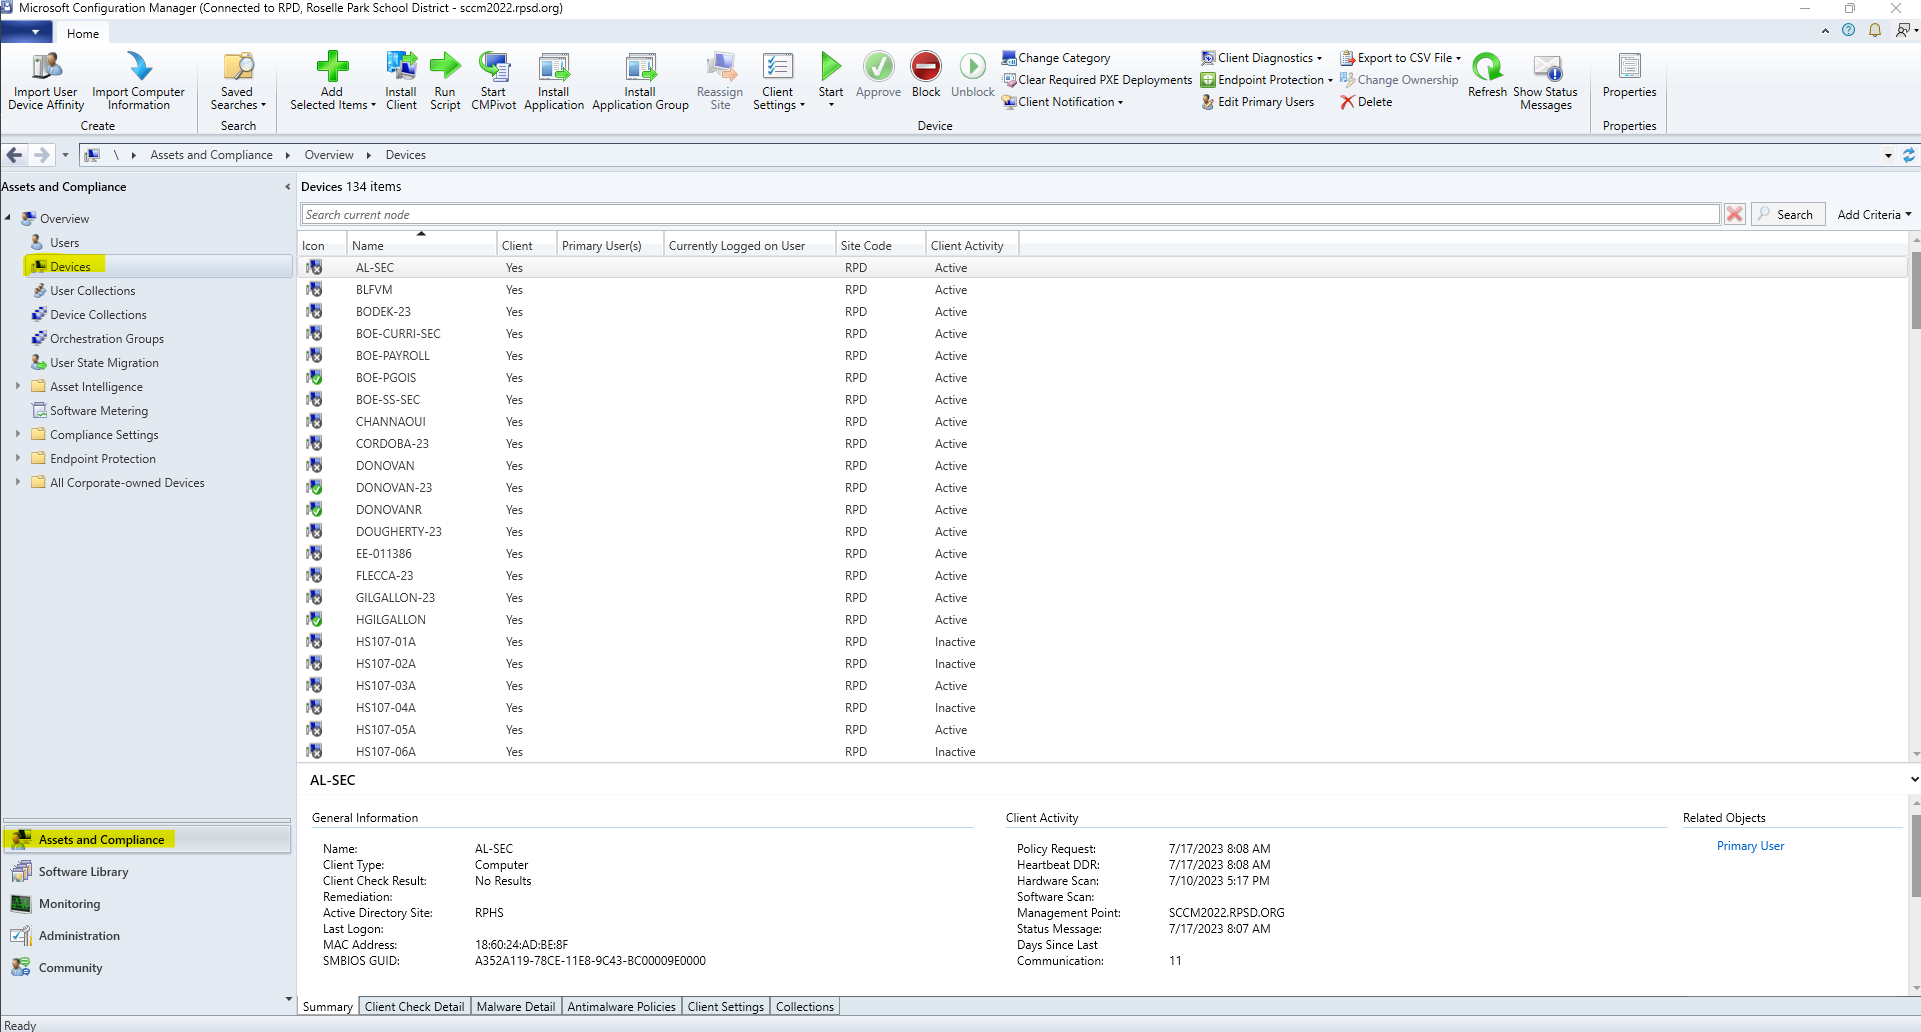Click the help question mark icon
Viewport: 1921px width, 1032px height.
(x=1848, y=30)
